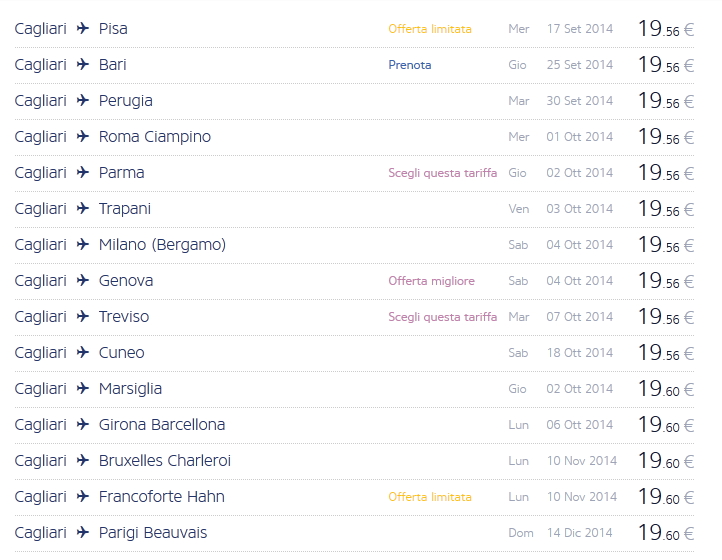Click the airplane icon beside Genova
The height and width of the screenshot is (560, 722).
click(83, 281)
